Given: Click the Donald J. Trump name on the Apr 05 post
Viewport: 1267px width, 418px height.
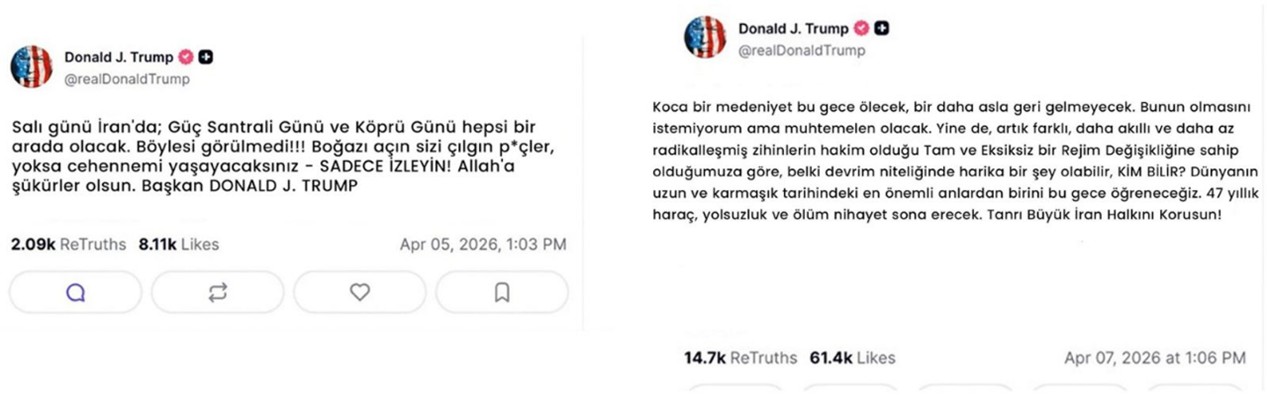Looking at the screenshot, I should pyautogui.click(x=118, y=57).
